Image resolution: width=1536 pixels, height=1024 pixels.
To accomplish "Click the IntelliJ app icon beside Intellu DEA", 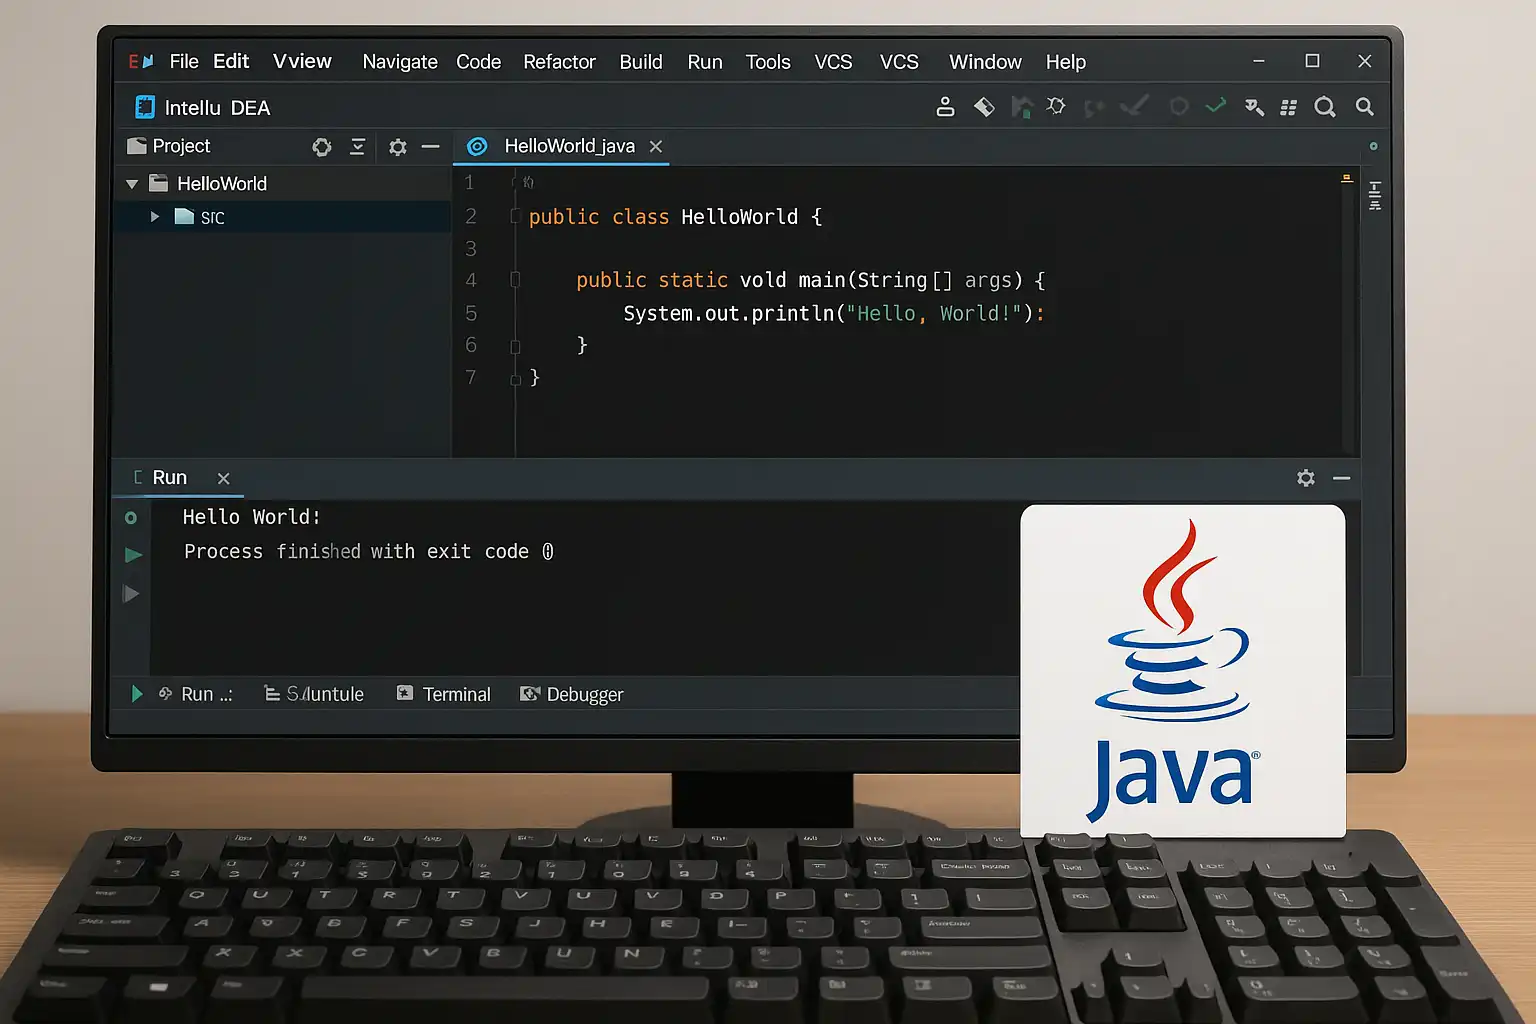I will pos(145,107).
